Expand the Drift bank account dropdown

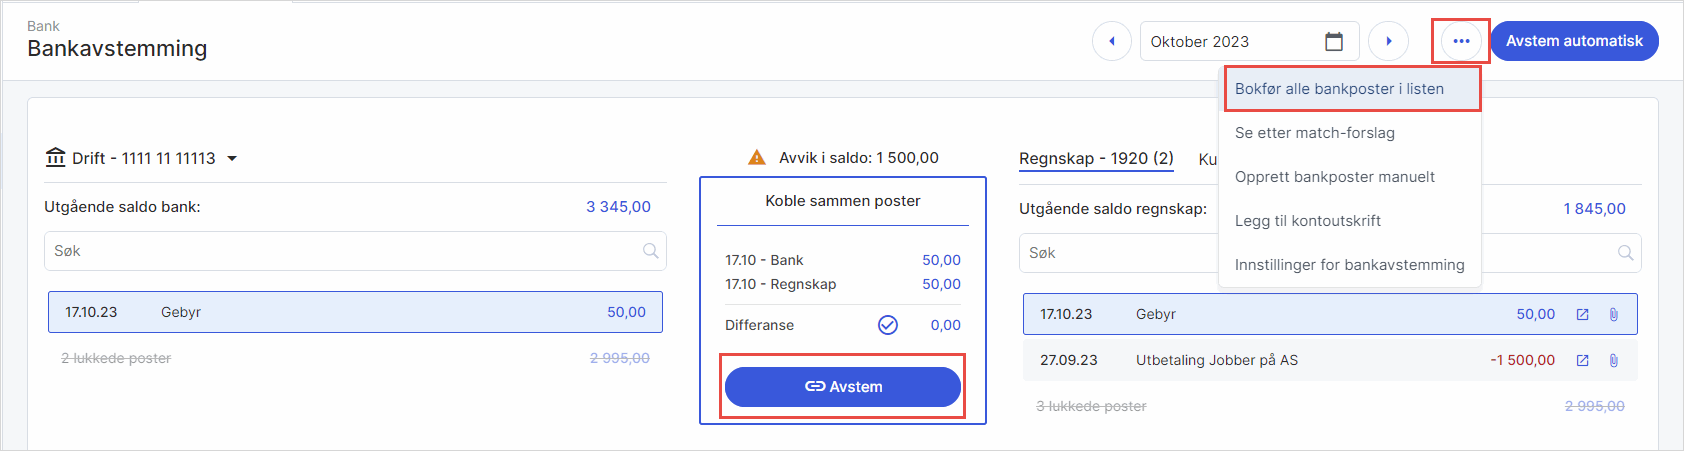pyautogui.click(x=232, y=159)
